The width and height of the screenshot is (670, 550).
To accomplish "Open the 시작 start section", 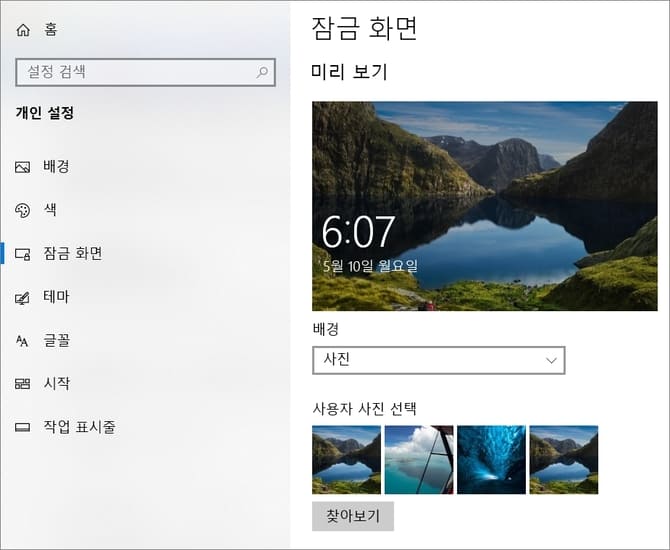I will (56, 383).
